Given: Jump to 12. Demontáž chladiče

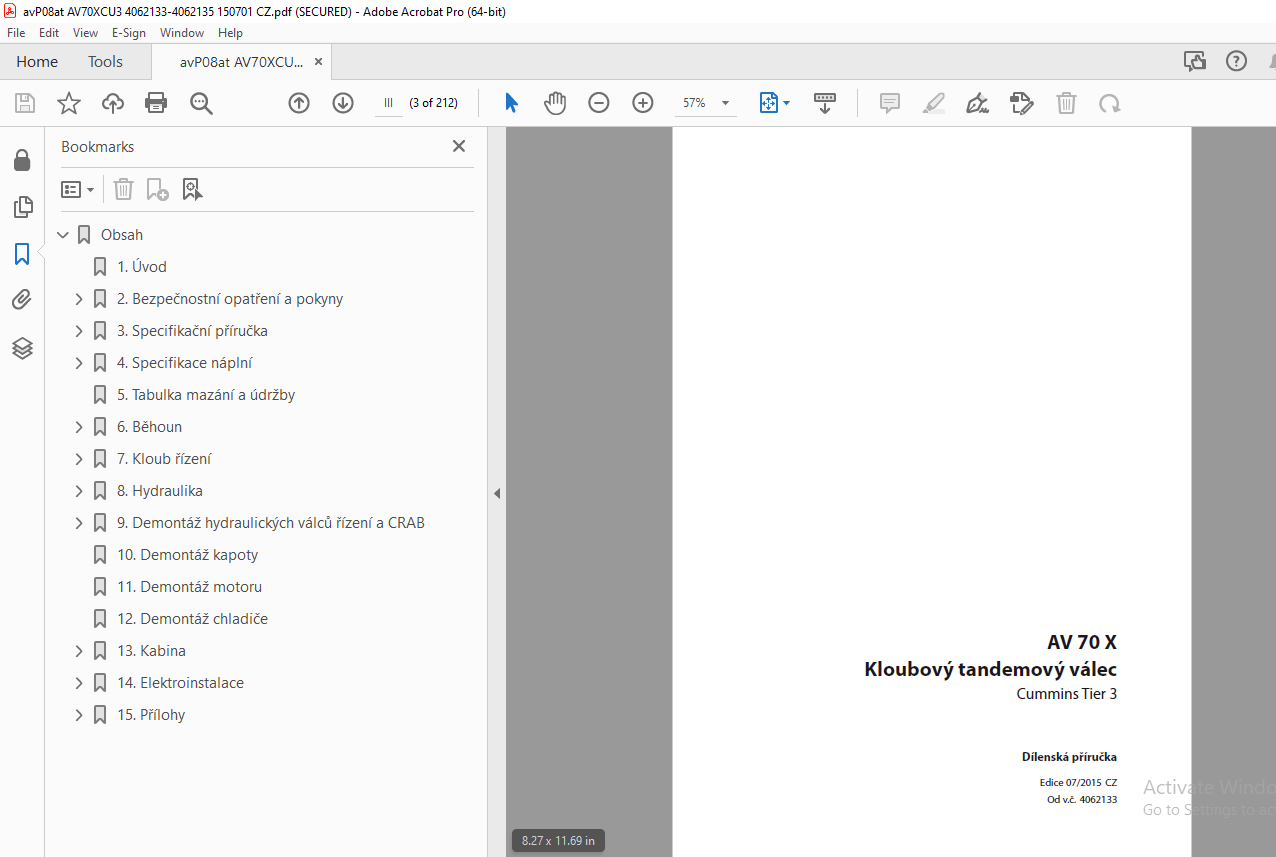Looking at the screenshot, I should coord(193,619).
